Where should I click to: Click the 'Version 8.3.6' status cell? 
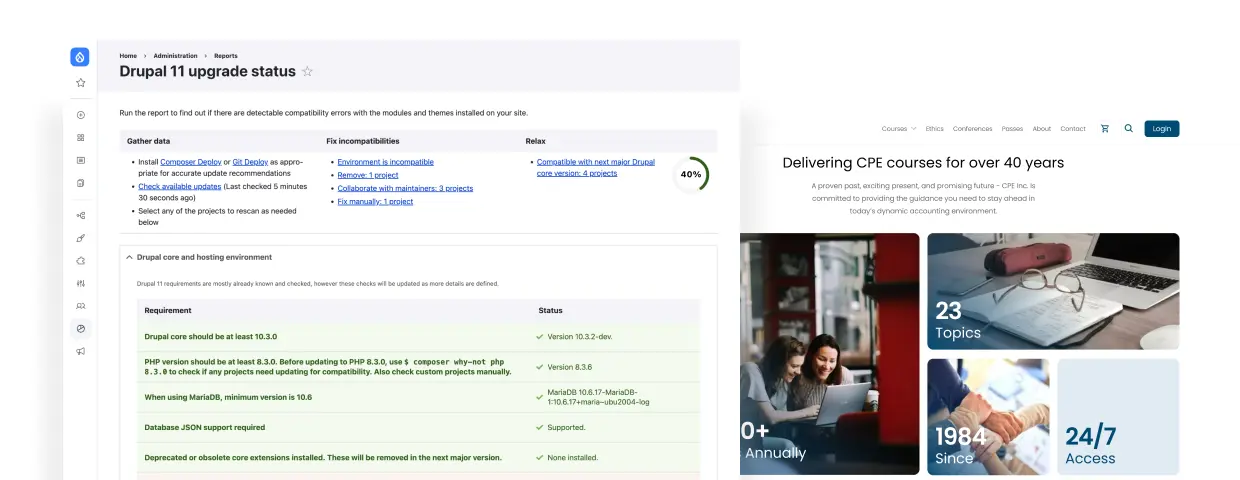pos(569,367)
